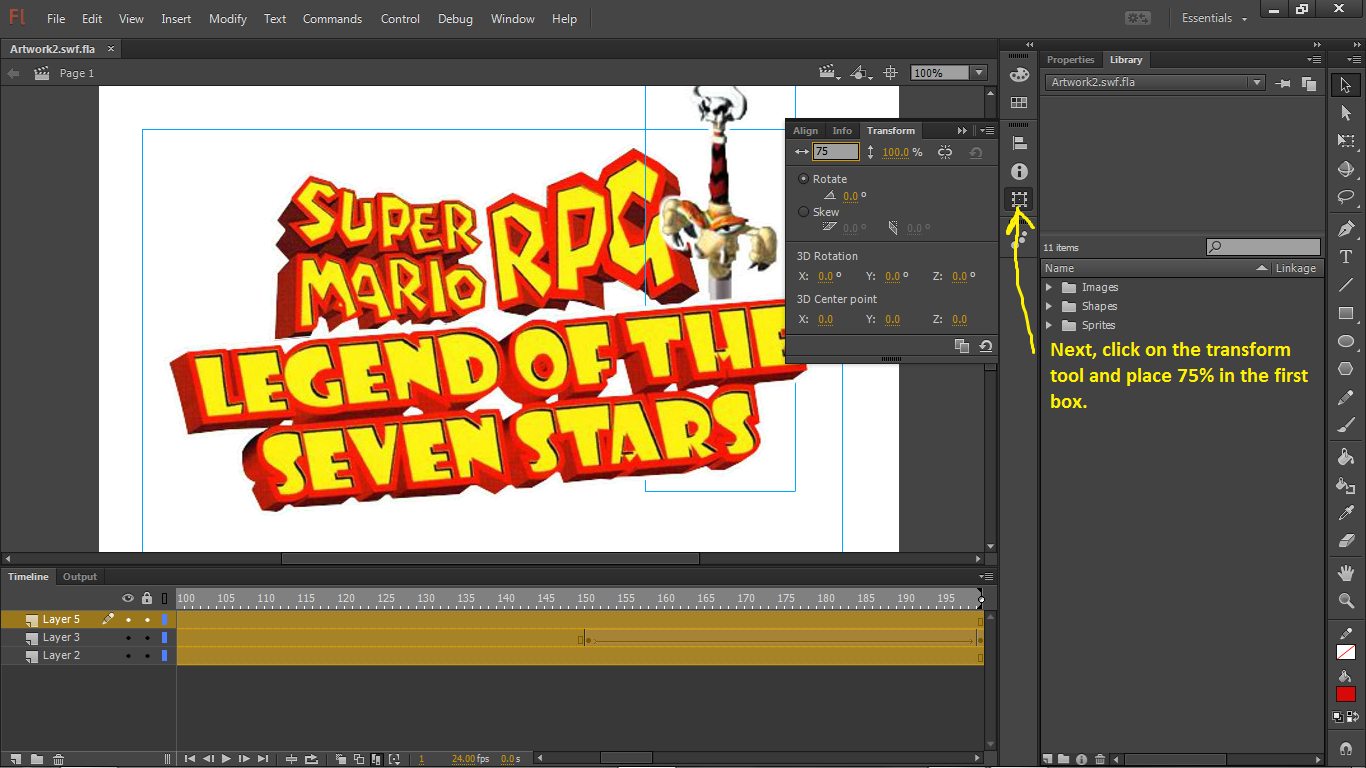Viewport: 1366px width, 768px height.
Task: Toggle visibility dot for Layer 2
Action: tap(128, 656)
